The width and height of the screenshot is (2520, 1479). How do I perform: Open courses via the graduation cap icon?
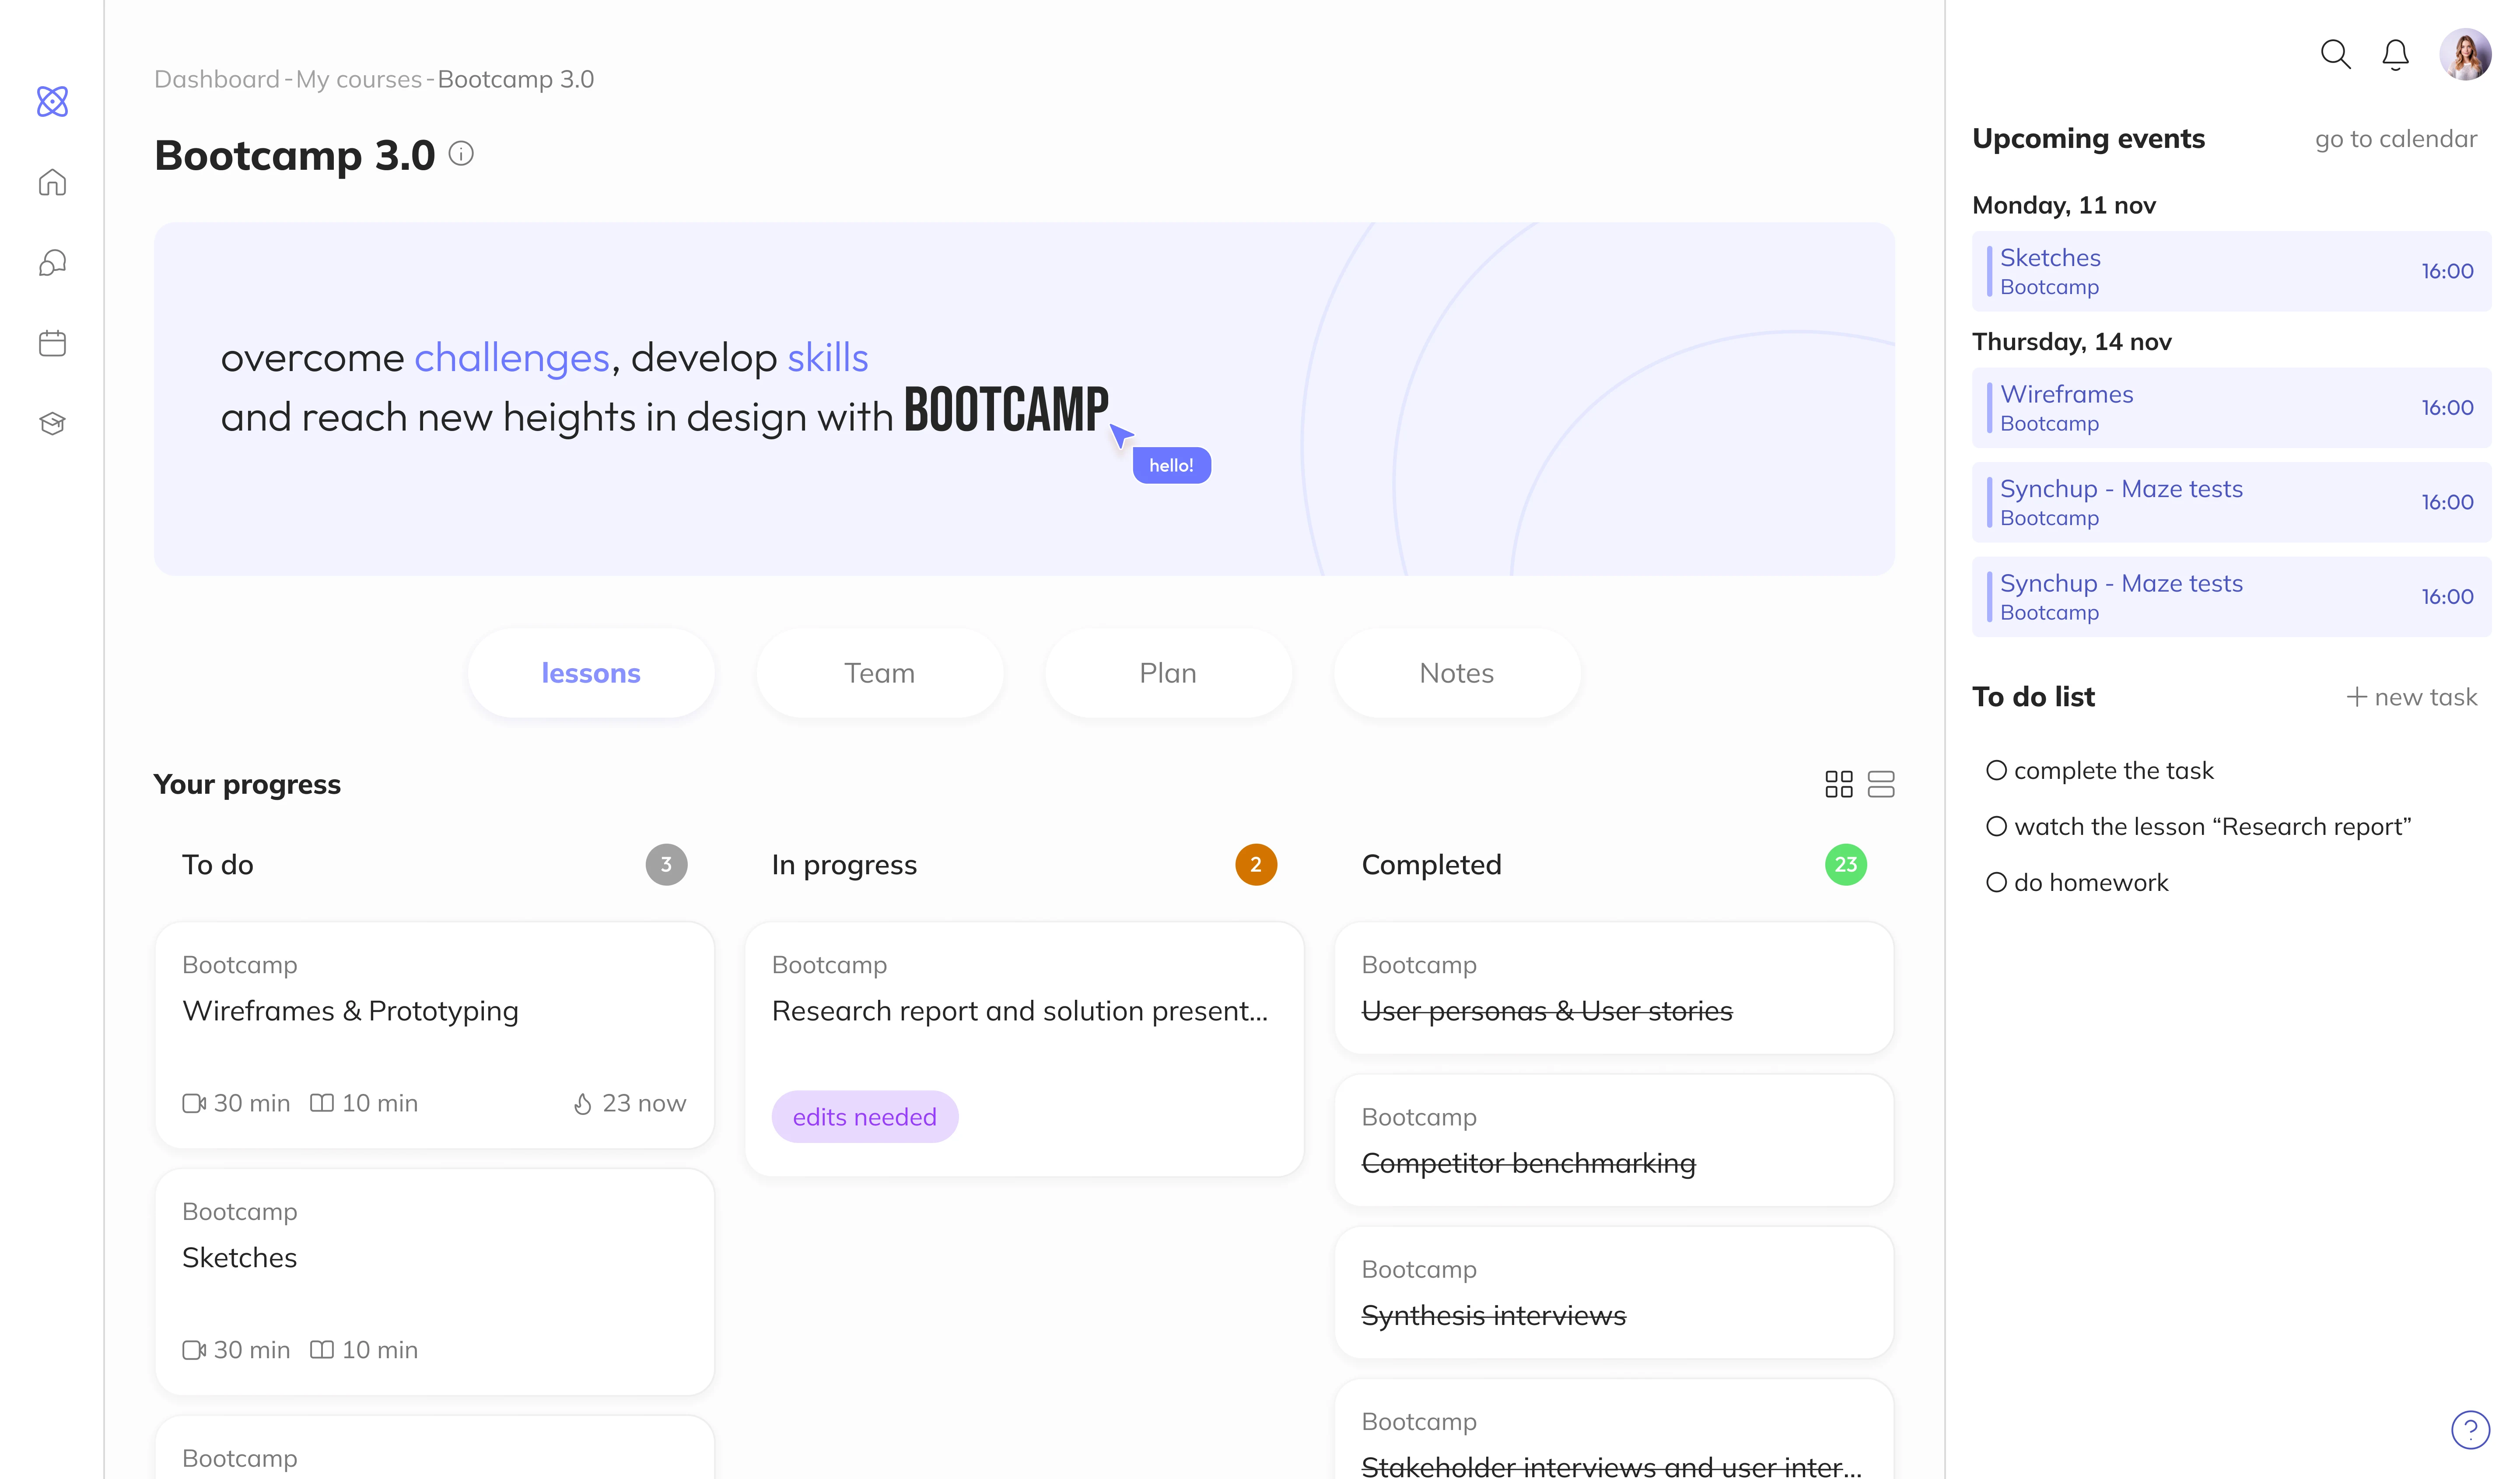click(x=52, y=423)
